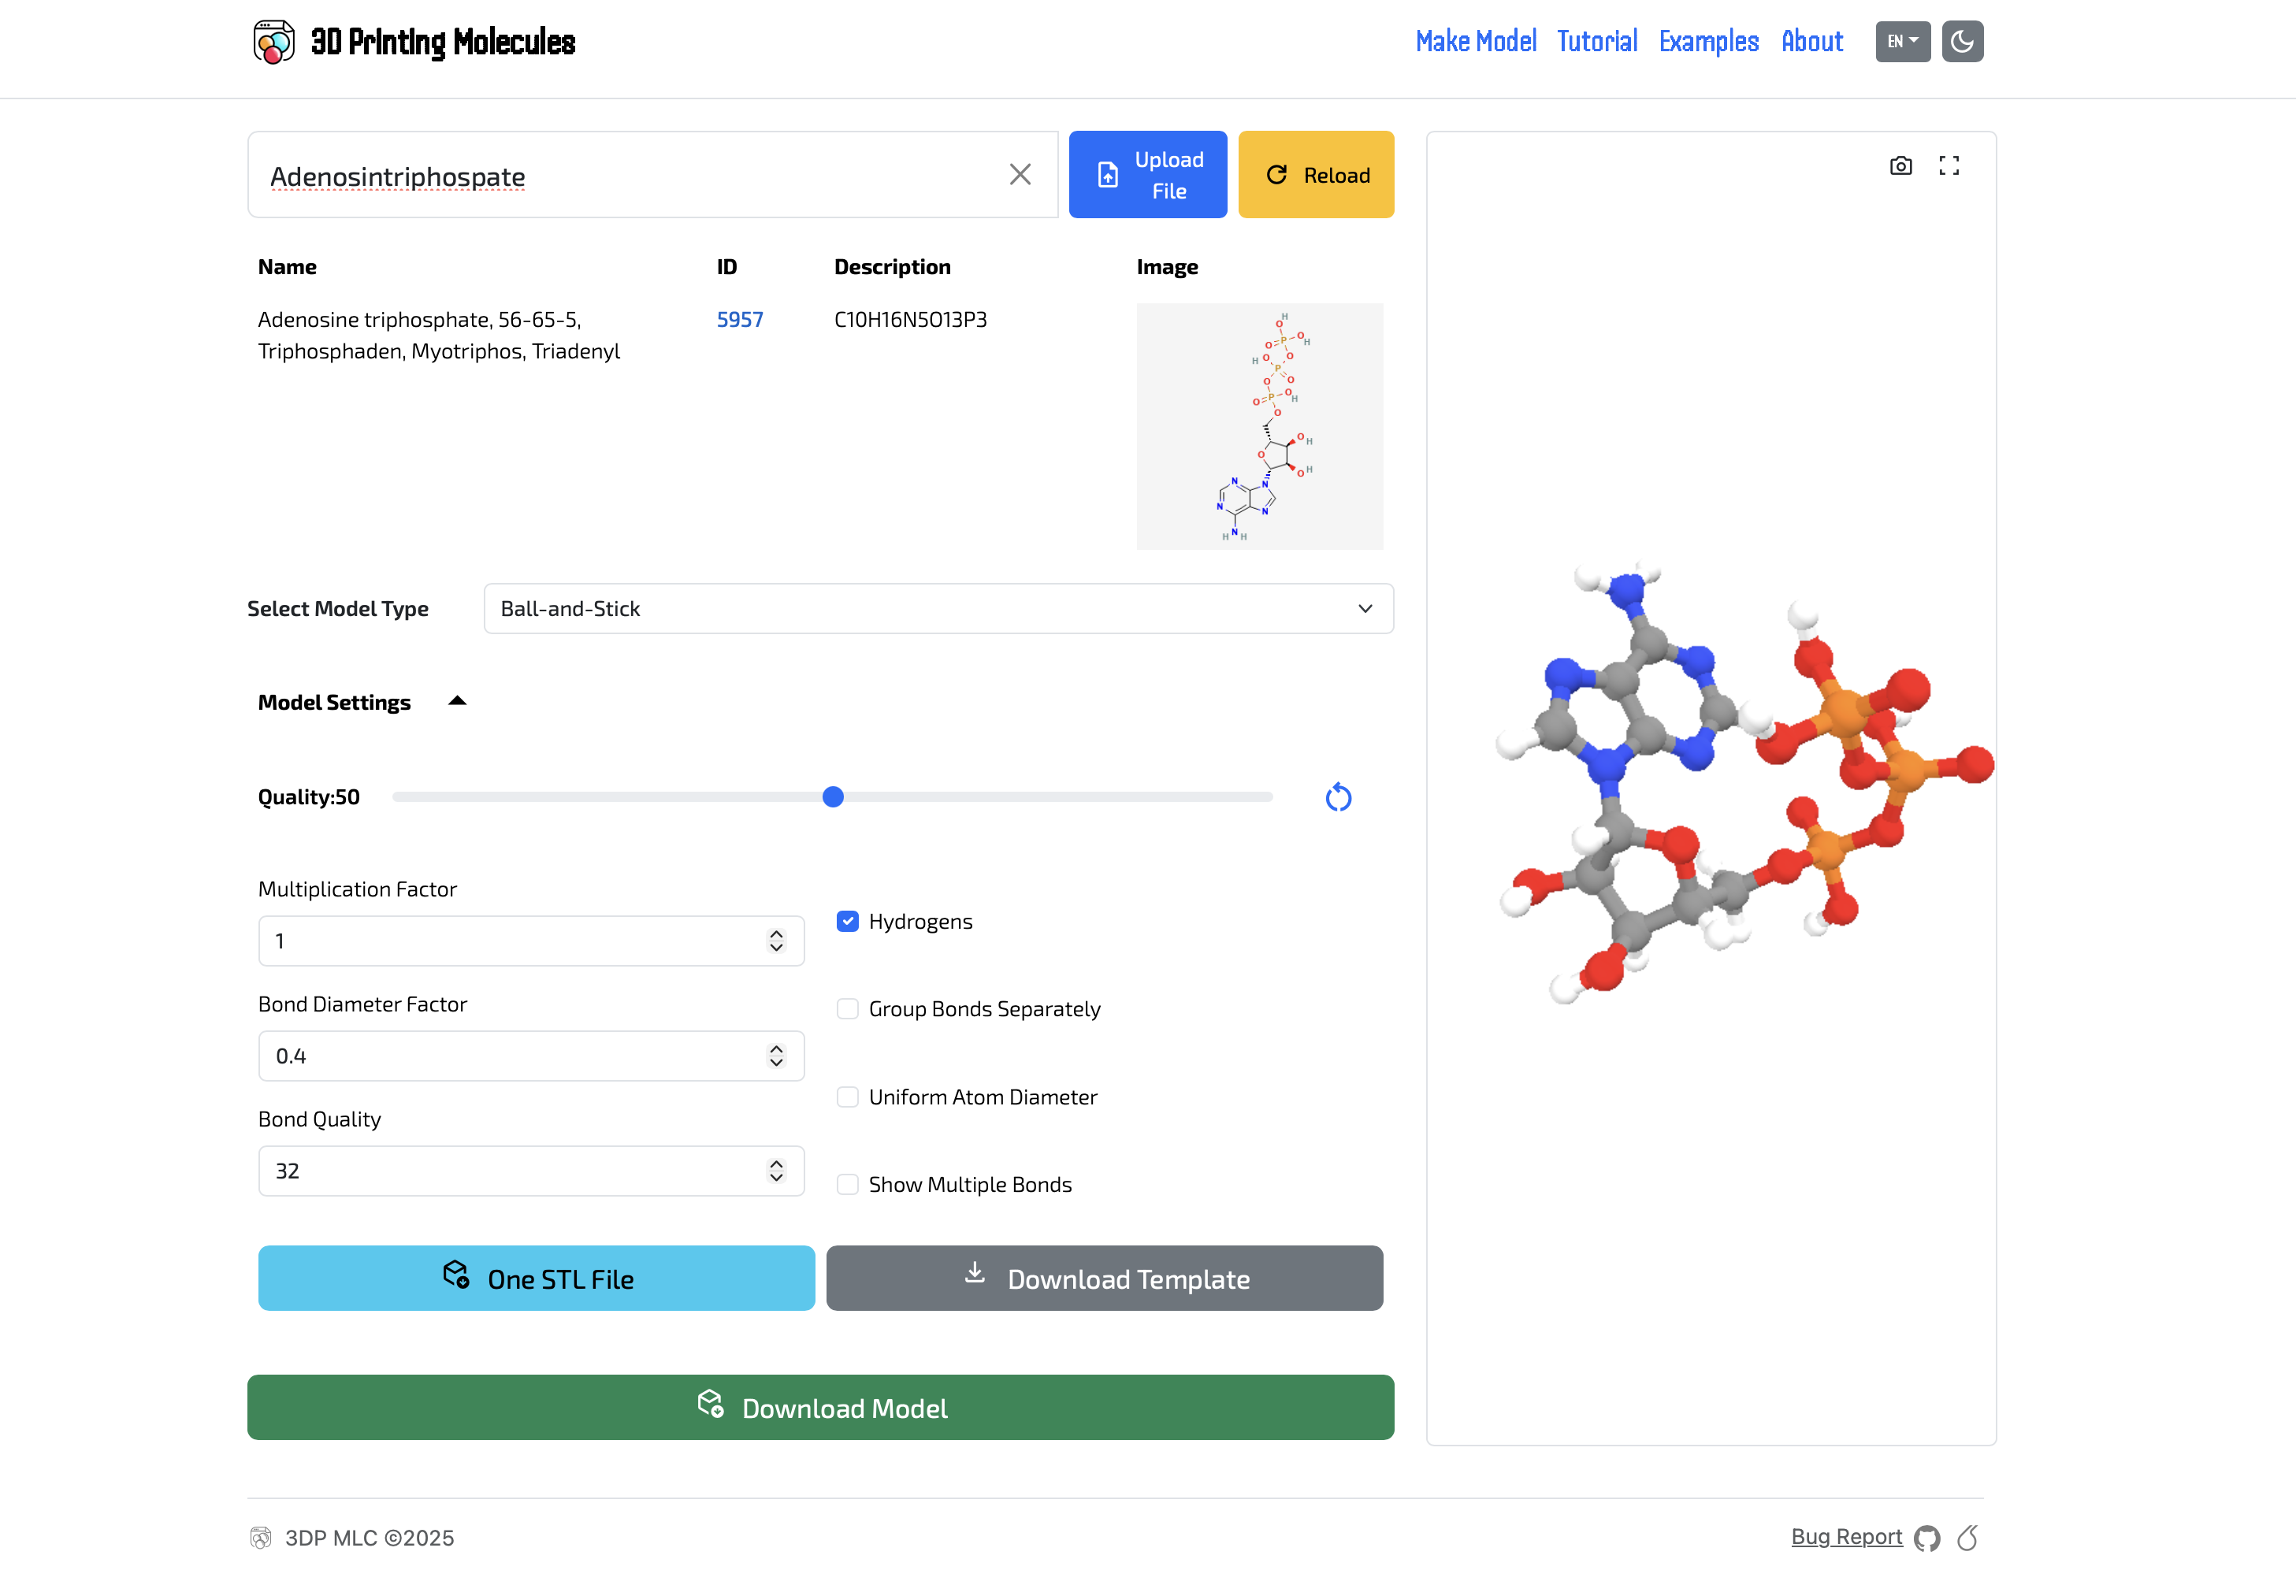
Task: Open PubChem ID 5957 link
Action: (739, 320)
